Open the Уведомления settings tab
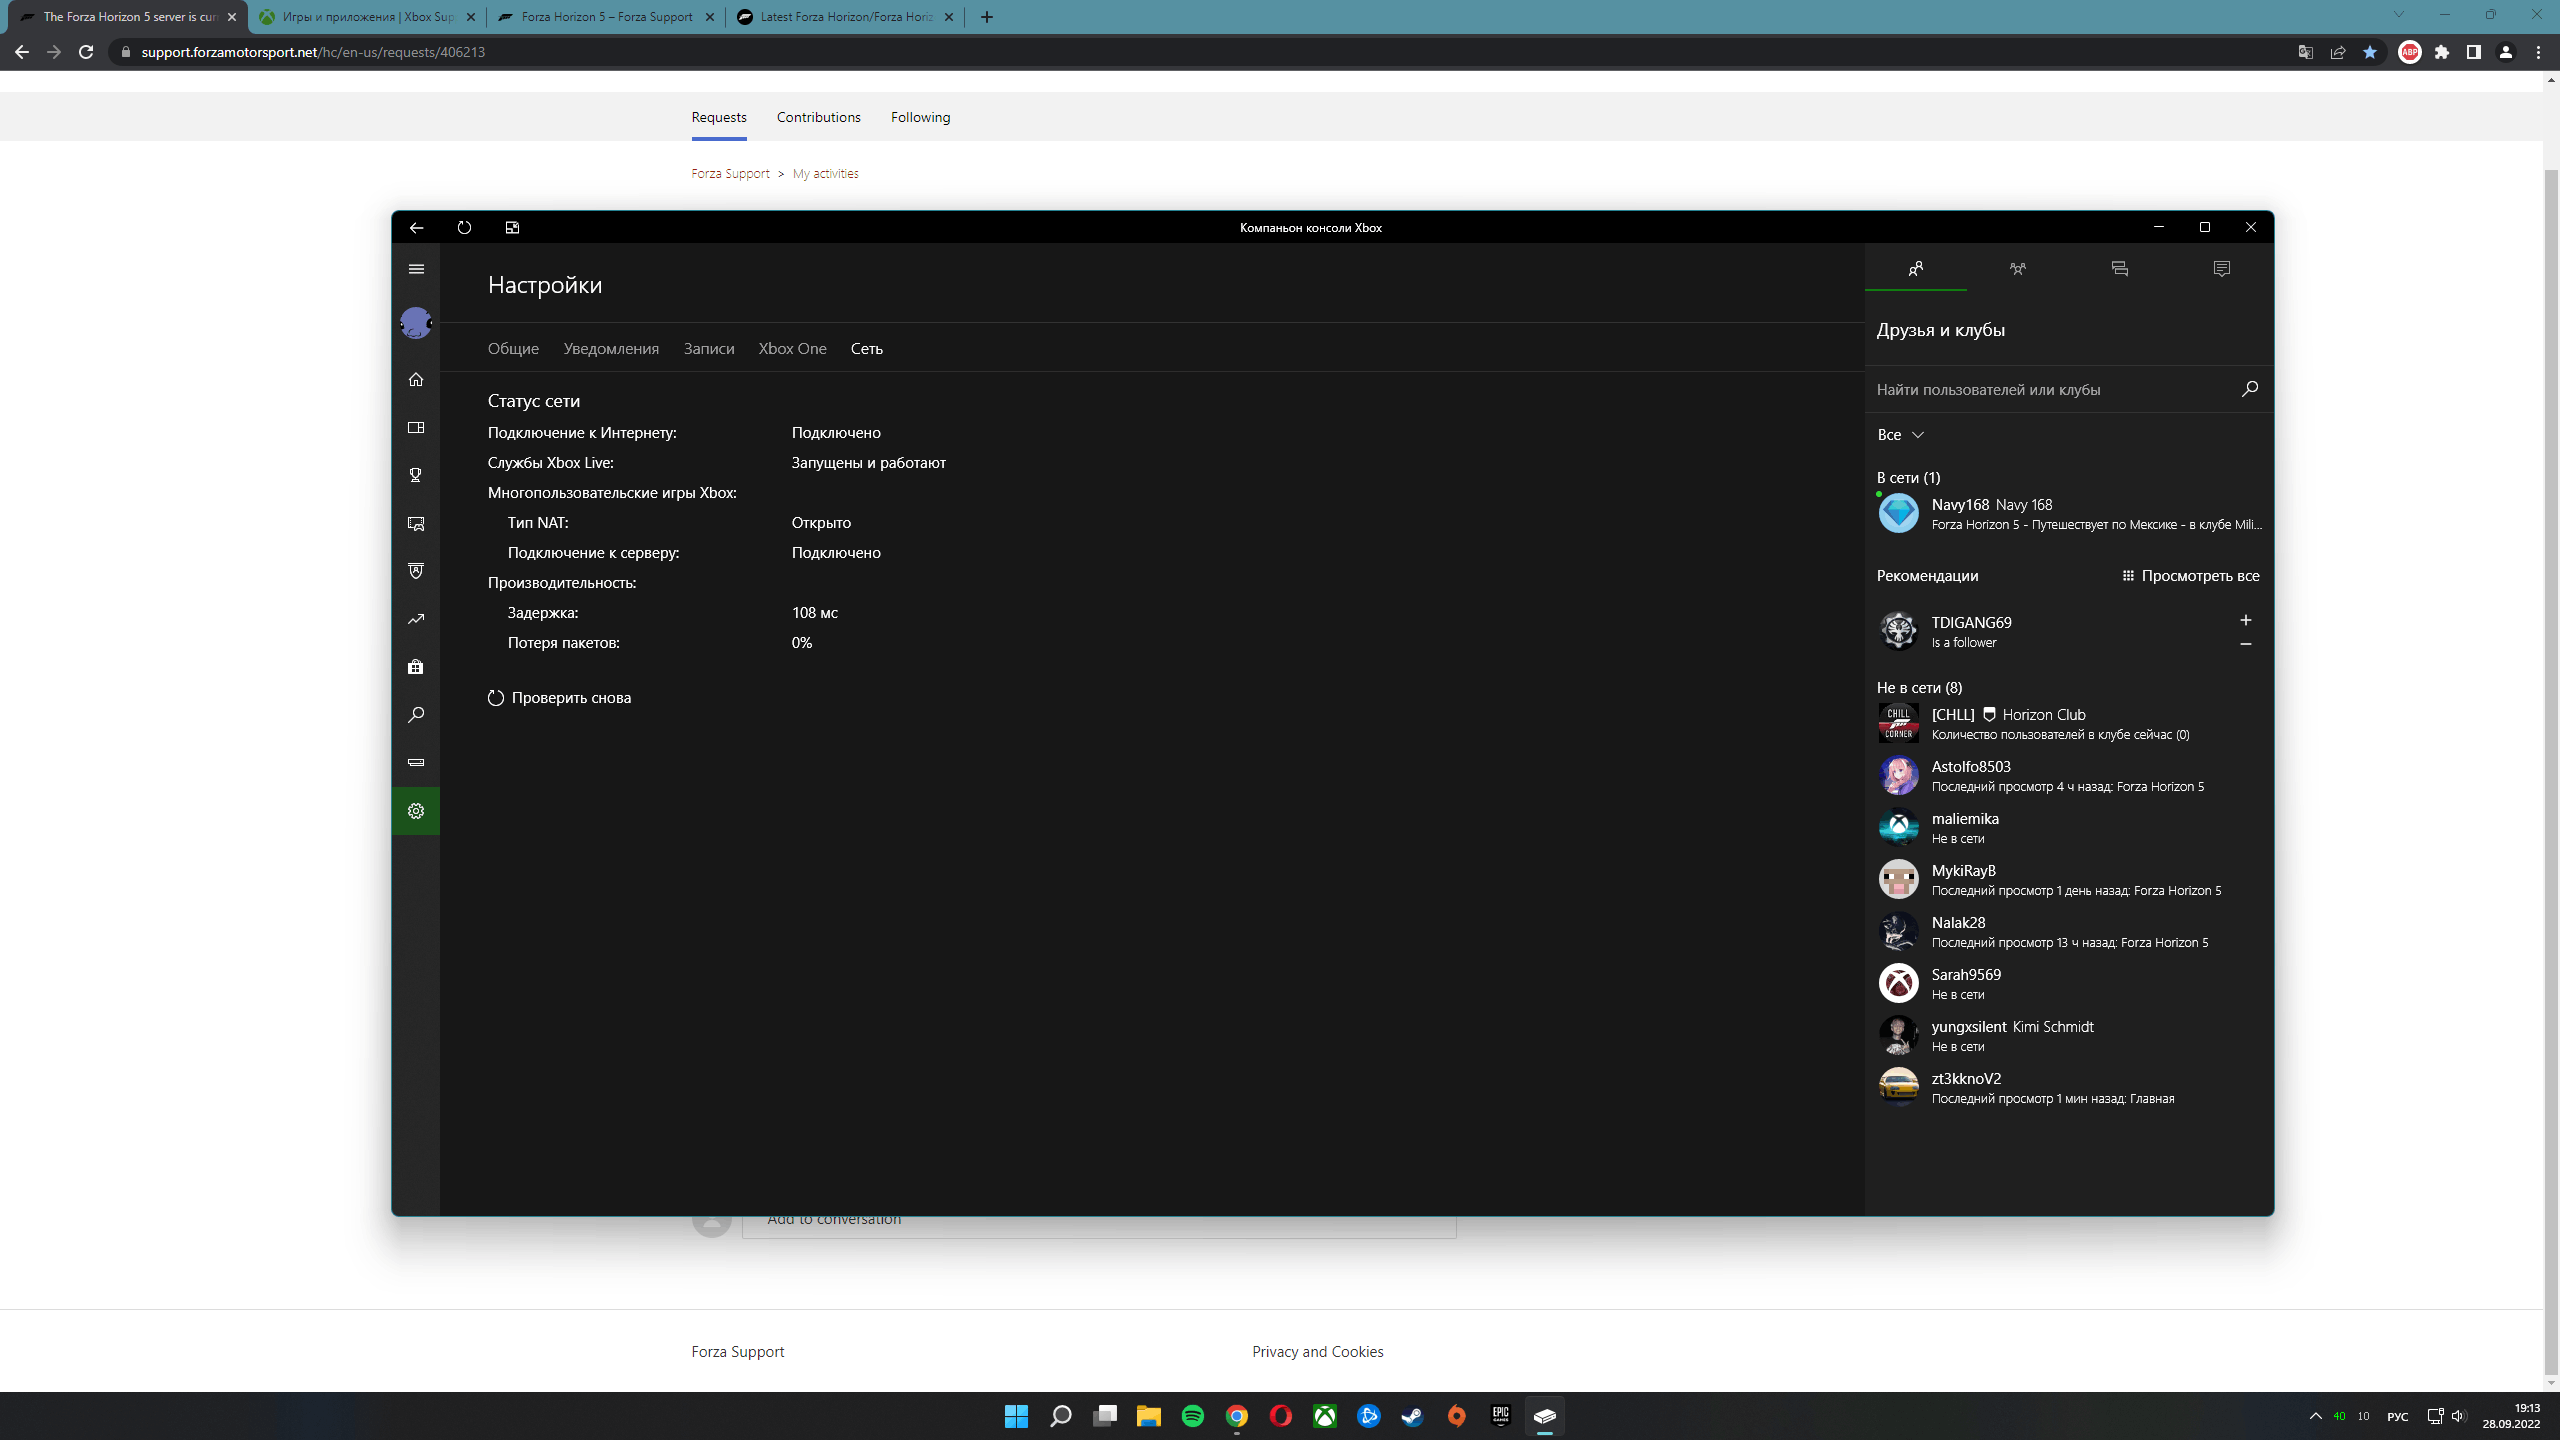This screenshot has height=1440, width=2560. 611,349
